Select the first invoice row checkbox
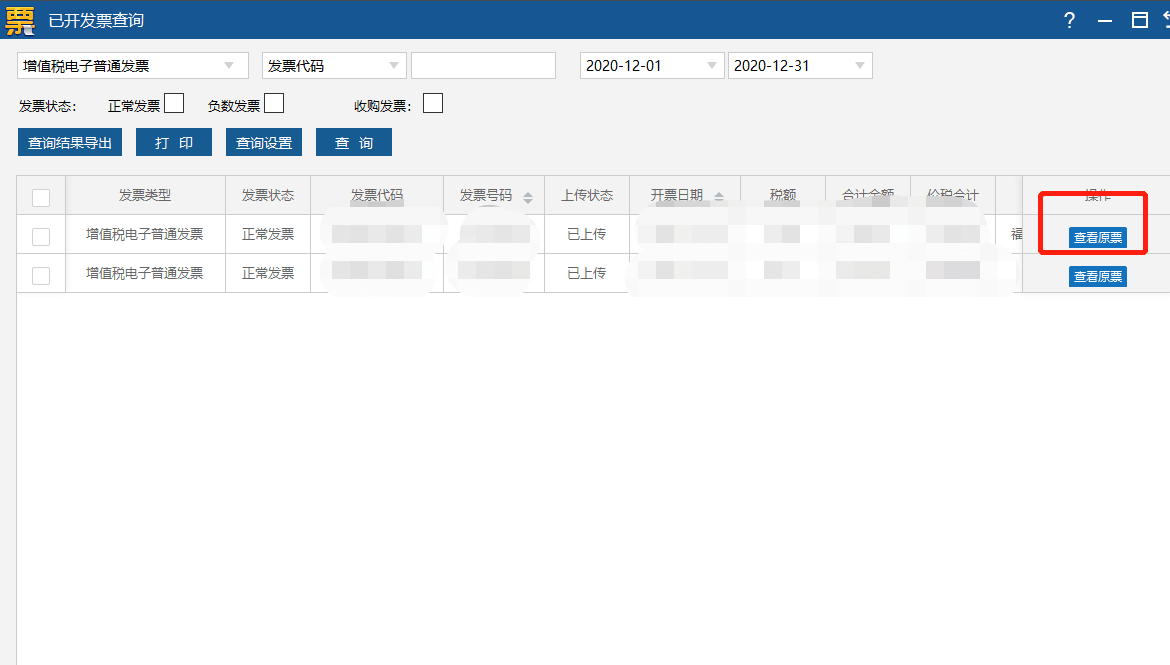The height and width of the screenshot is (665, 1170). tap(41, 236)
